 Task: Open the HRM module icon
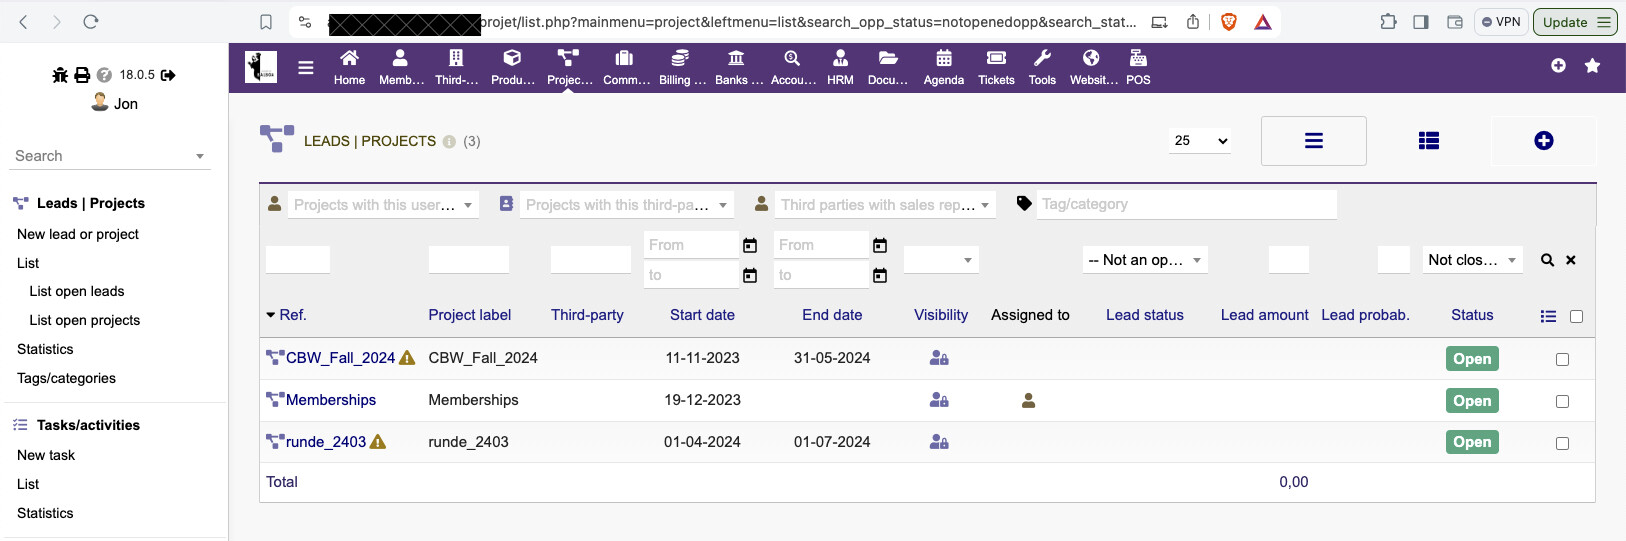840,58
